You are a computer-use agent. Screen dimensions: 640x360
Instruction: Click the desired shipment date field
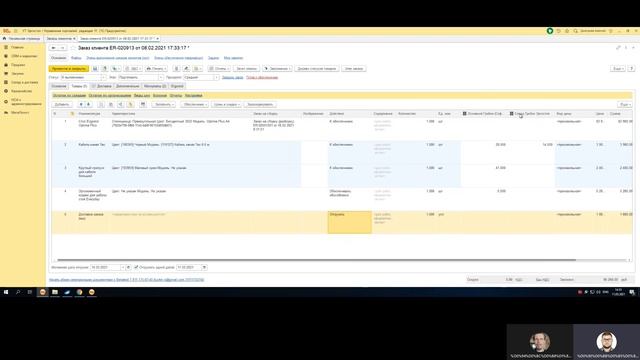click(105, 267)
